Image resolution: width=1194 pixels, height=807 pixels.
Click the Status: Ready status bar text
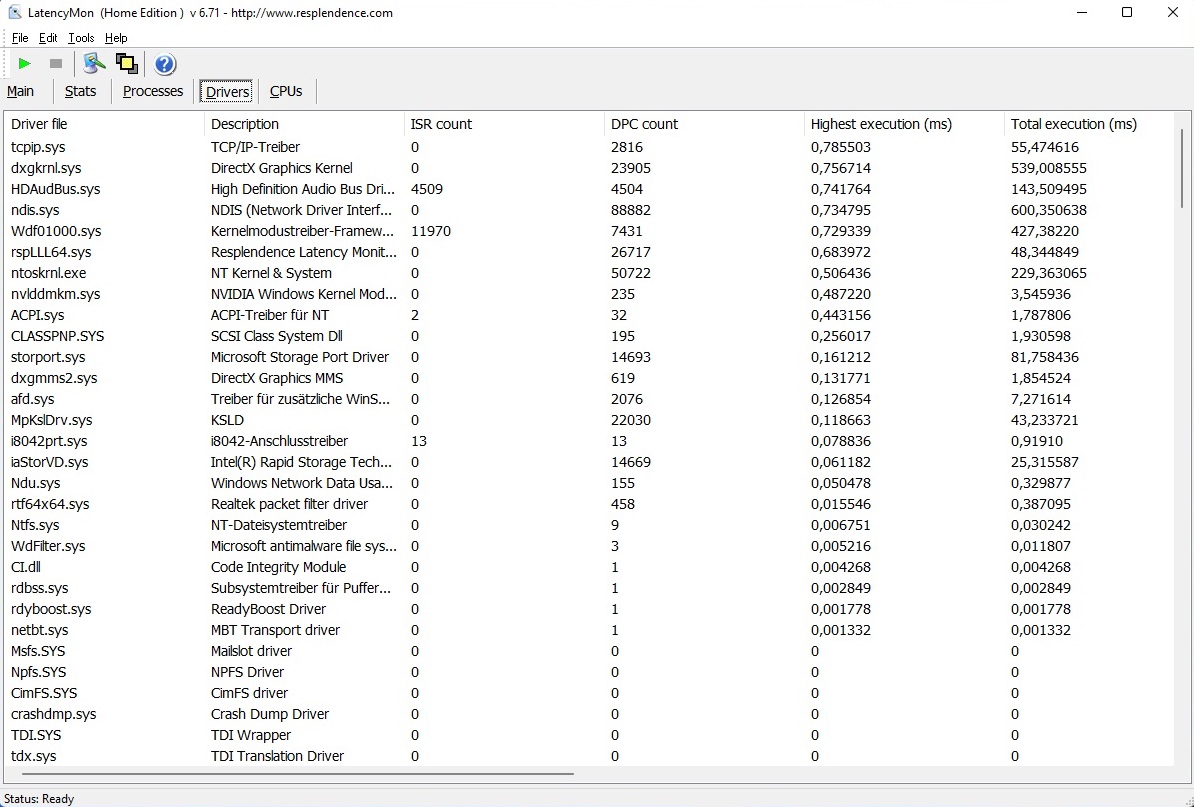[40, 799]
